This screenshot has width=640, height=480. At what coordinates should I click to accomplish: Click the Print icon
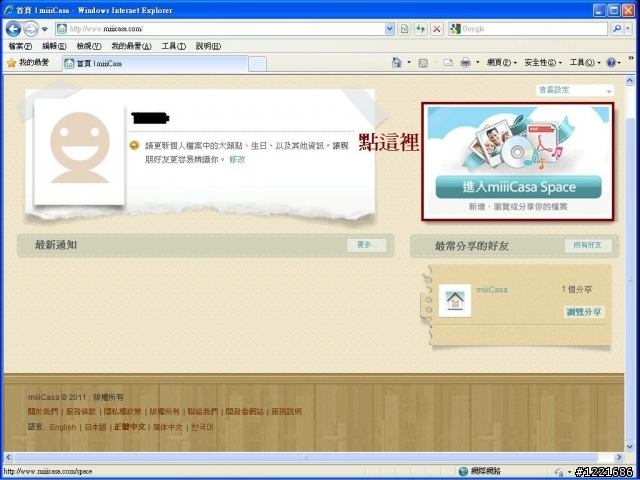coord(466,62)
